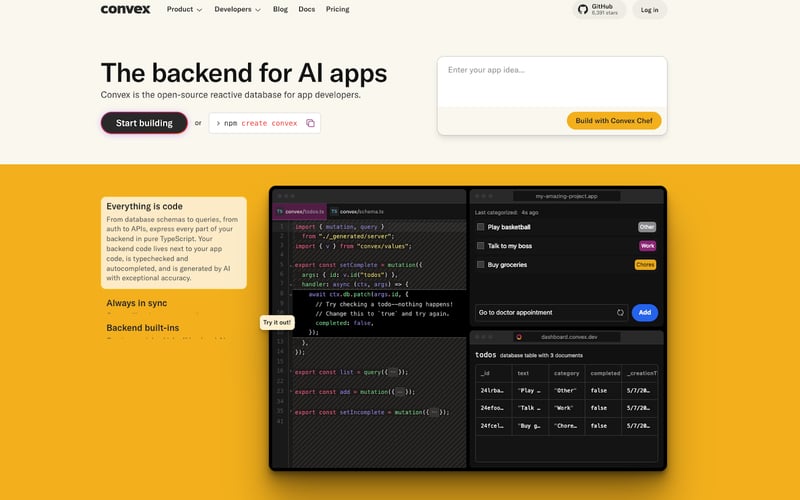
Task: Click the 24fcel id cell
Action: [493, 426]
